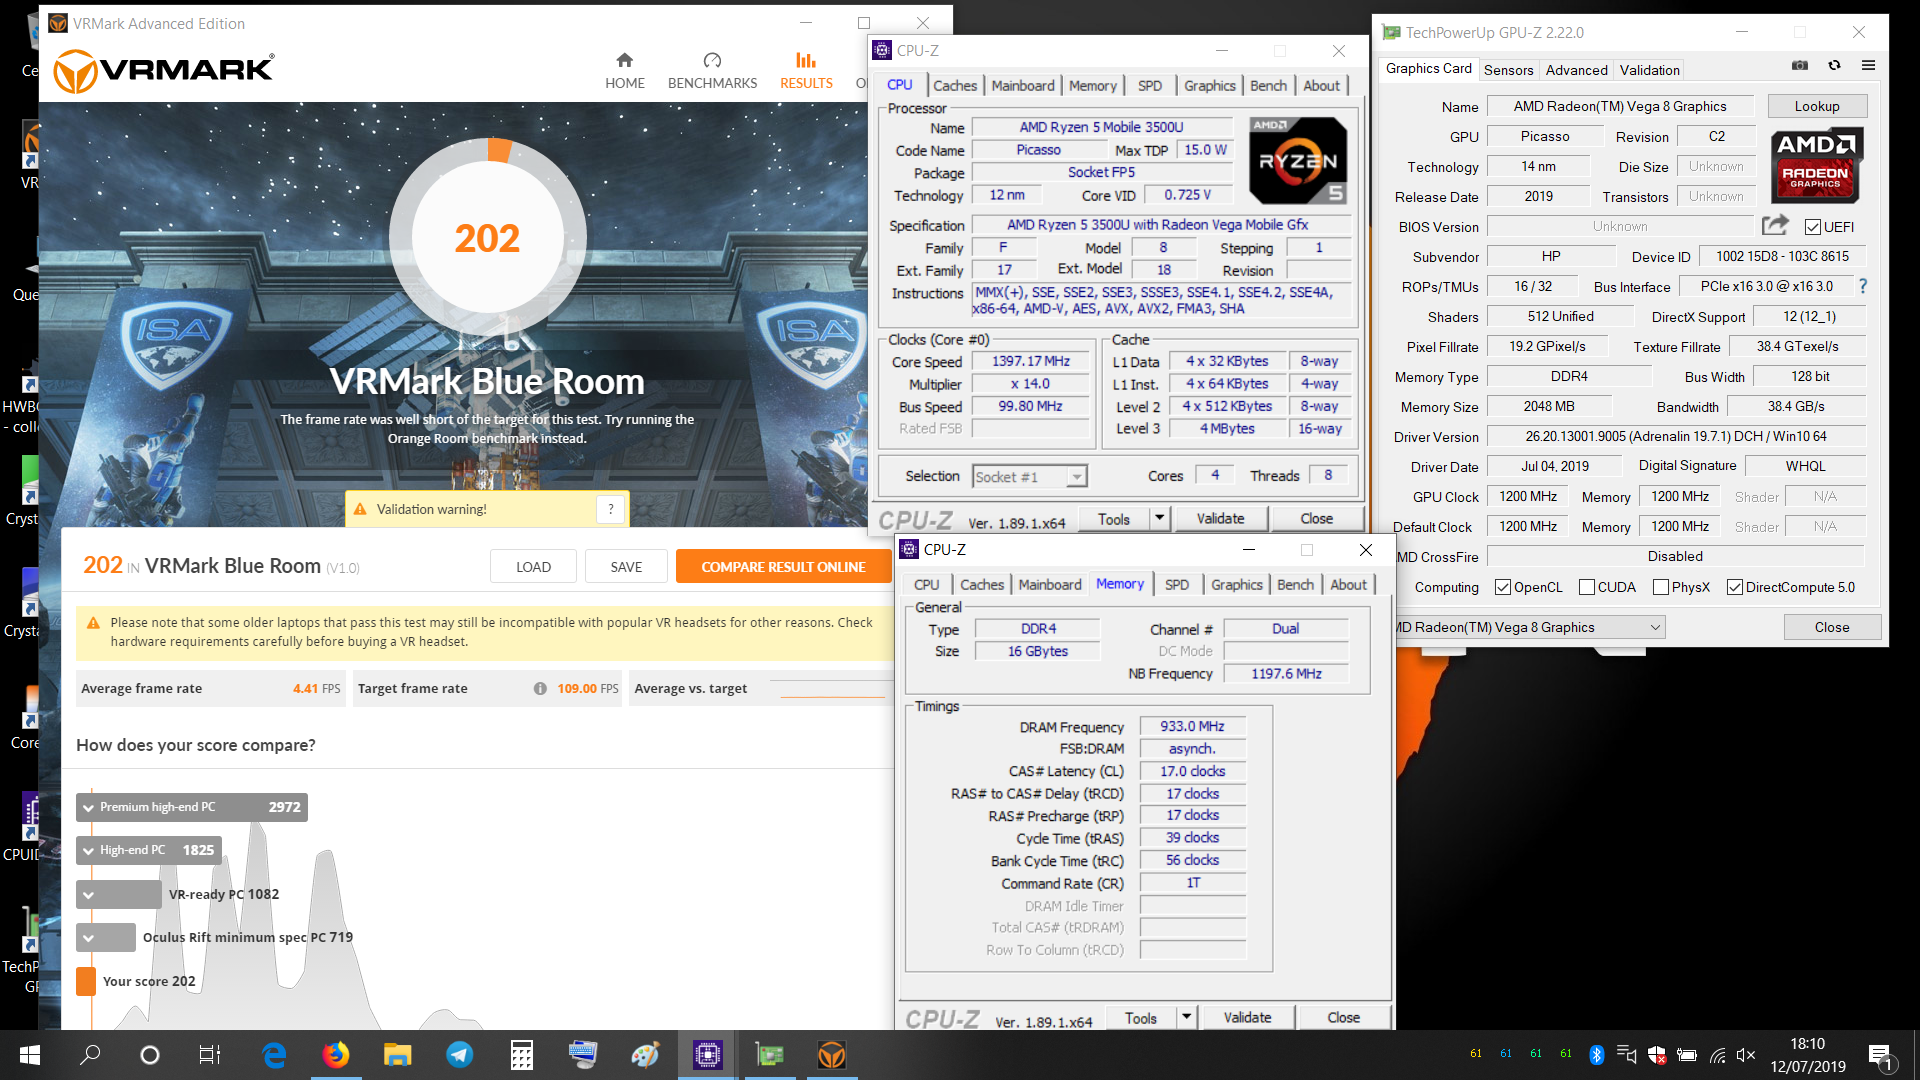This screenshot has height=1080, width=1920.
Task: Open Task View on taskbar
Action: coord(210,1055)
